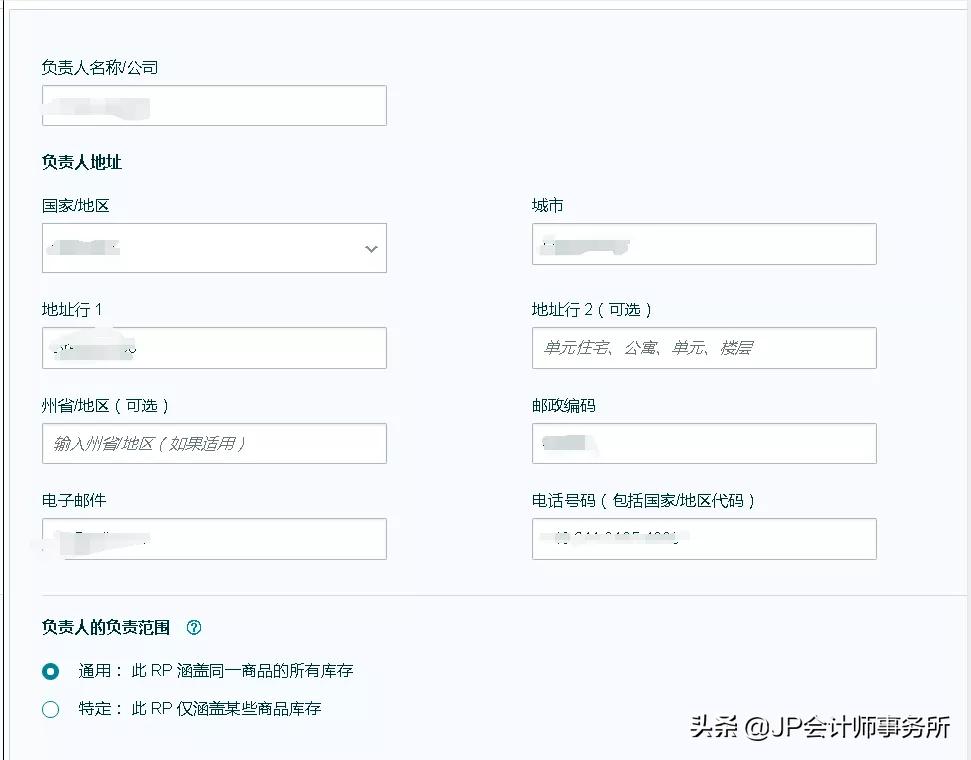Viewport: 971px width, 760px height.
Task: Open the 国家/地区 country dropdown
Action: click(x=214, y=248)
